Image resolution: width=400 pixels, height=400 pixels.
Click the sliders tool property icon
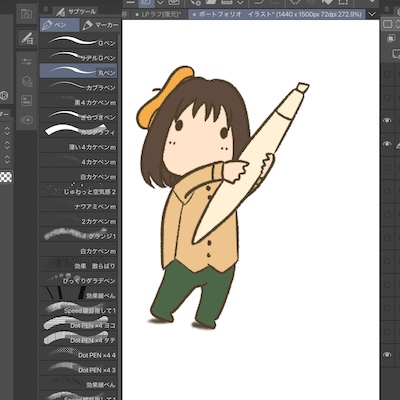(x=27, y=62)
